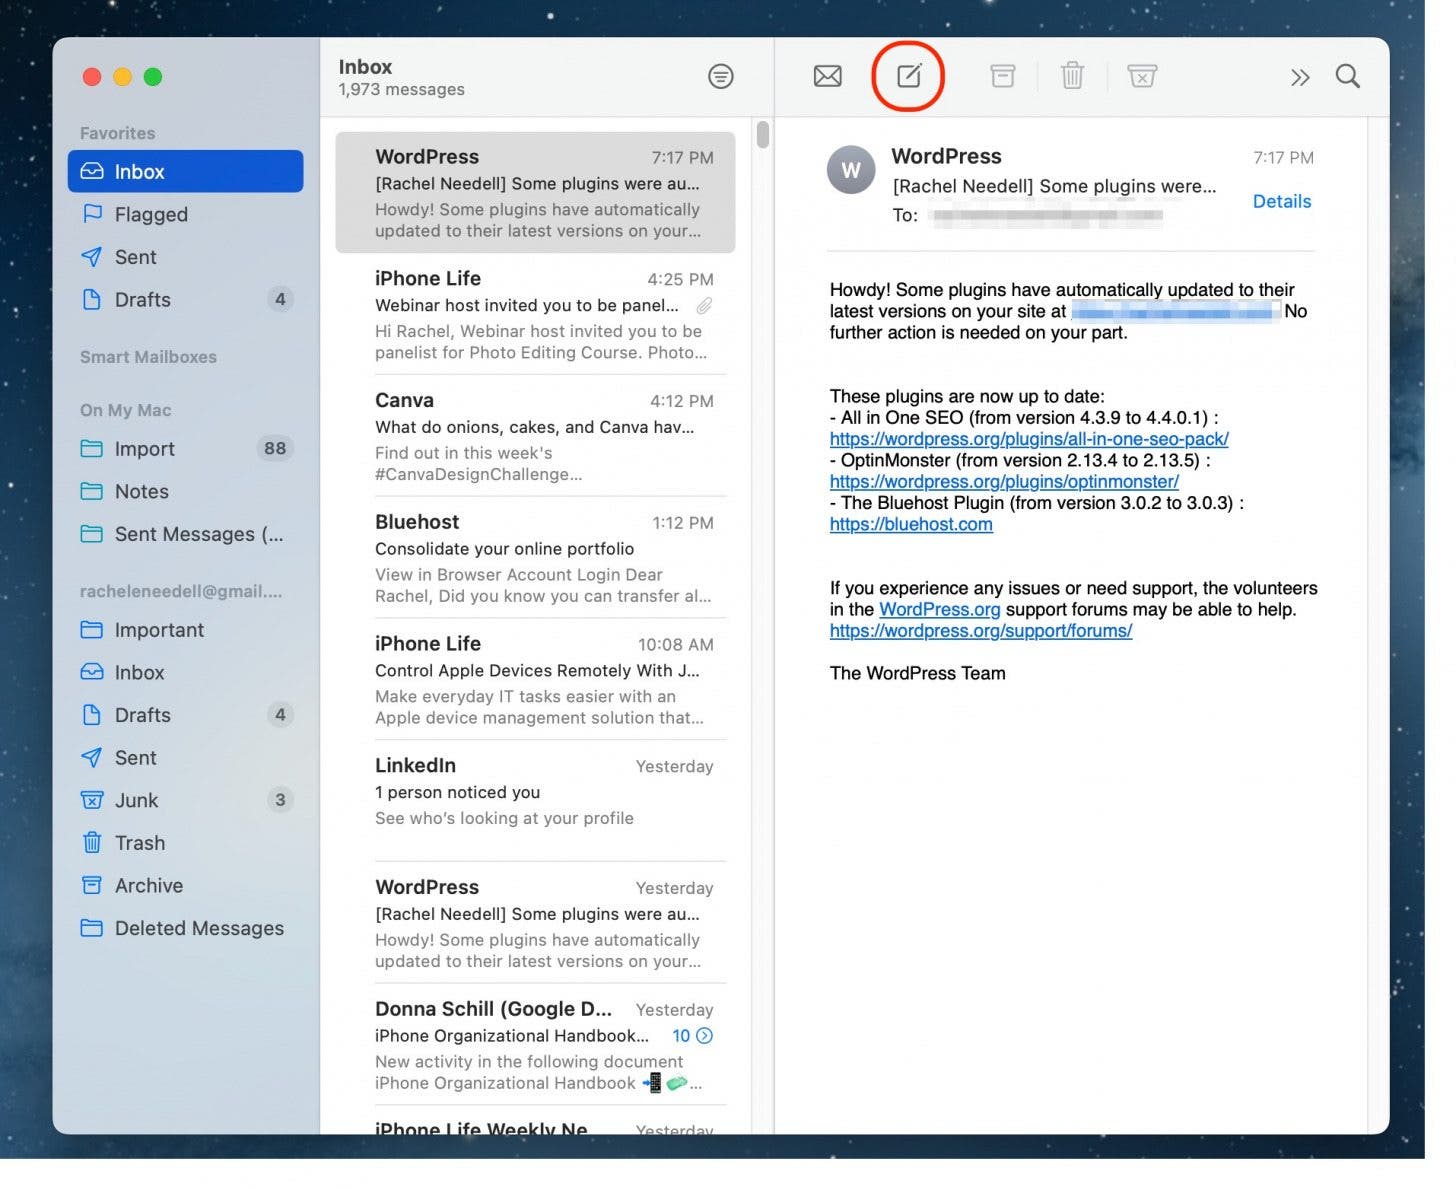The width and height of the screenshot is (1456, 1190).
Task: Expand the hidden toolbar actions chevron
Action: point(1299,76)
